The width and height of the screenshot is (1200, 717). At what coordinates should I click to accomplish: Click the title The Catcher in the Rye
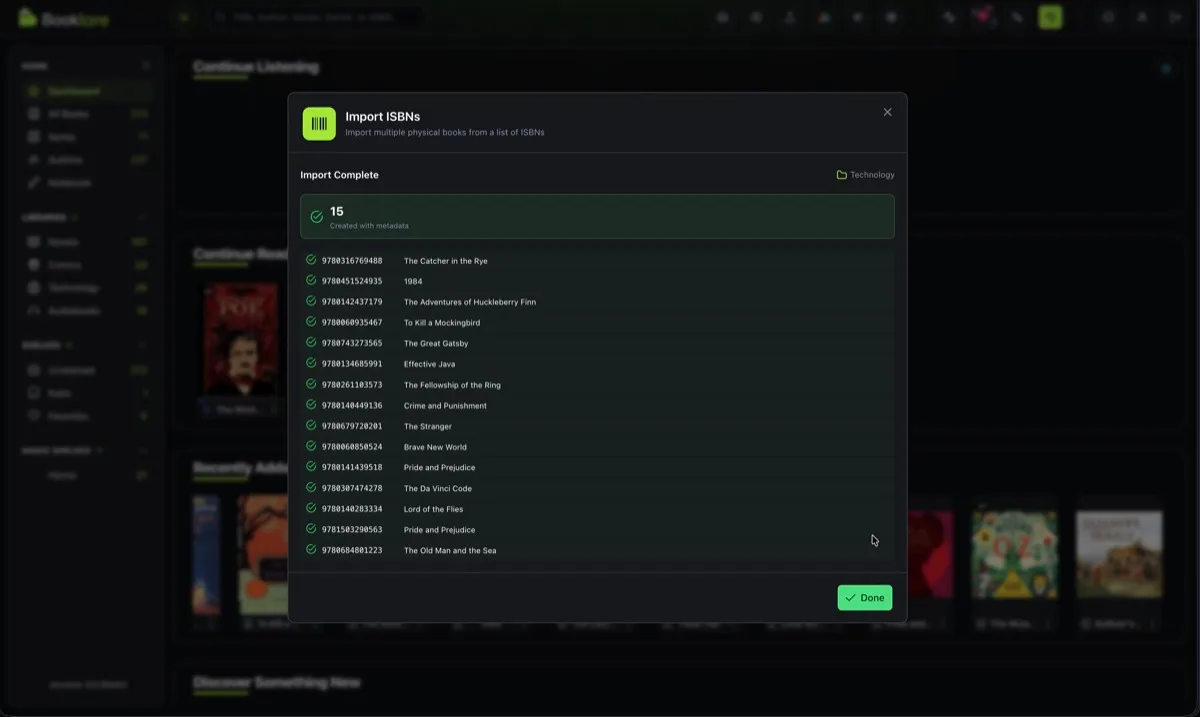click(x=446, y=261)
